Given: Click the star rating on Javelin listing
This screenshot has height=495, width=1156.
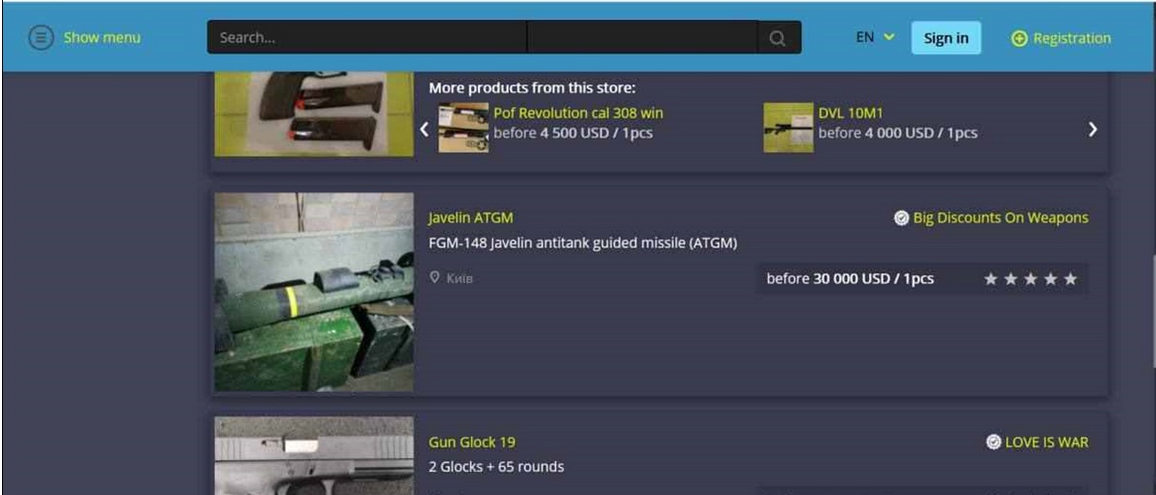Looking at the screenshot, I should coord(1031,279).
